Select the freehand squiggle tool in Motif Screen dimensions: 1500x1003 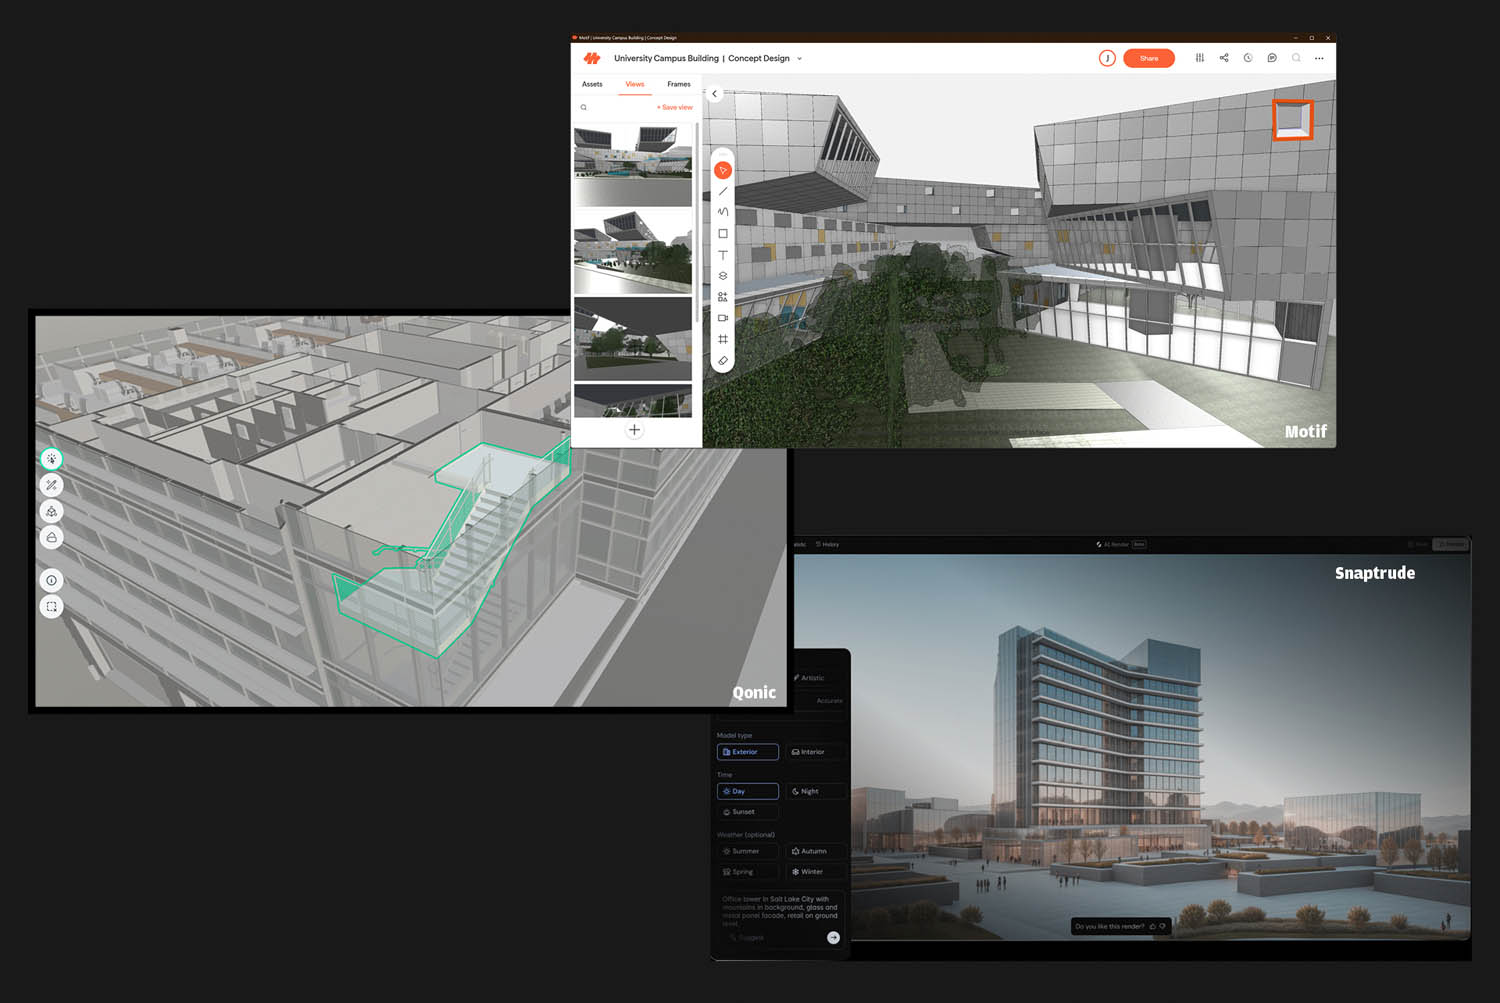pyautogui.click(x=723, y=212)
